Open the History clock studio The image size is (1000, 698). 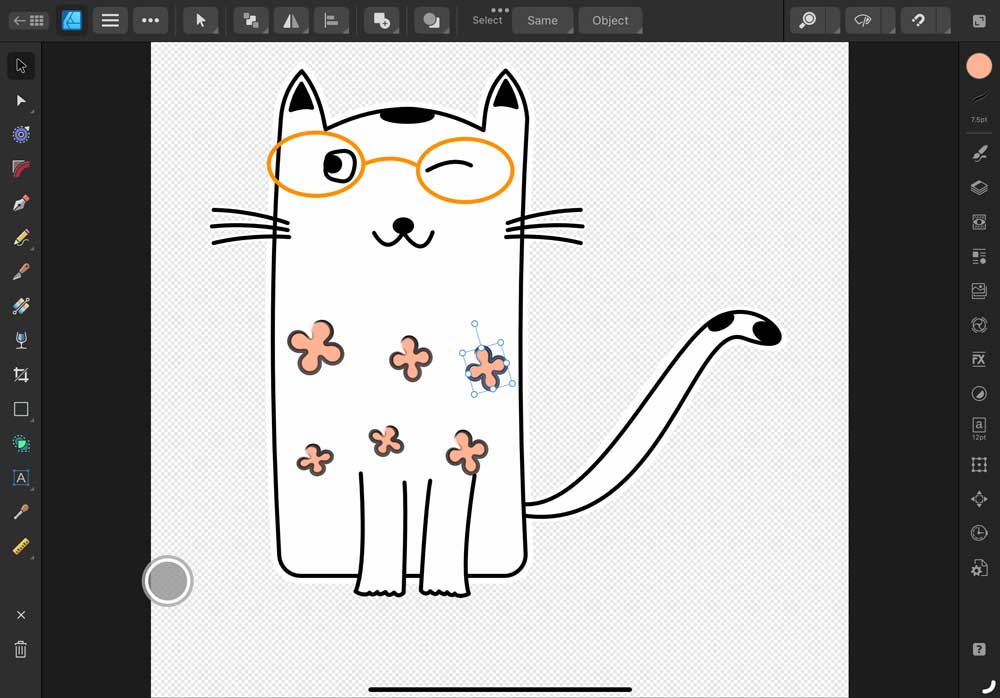point(979,533)
